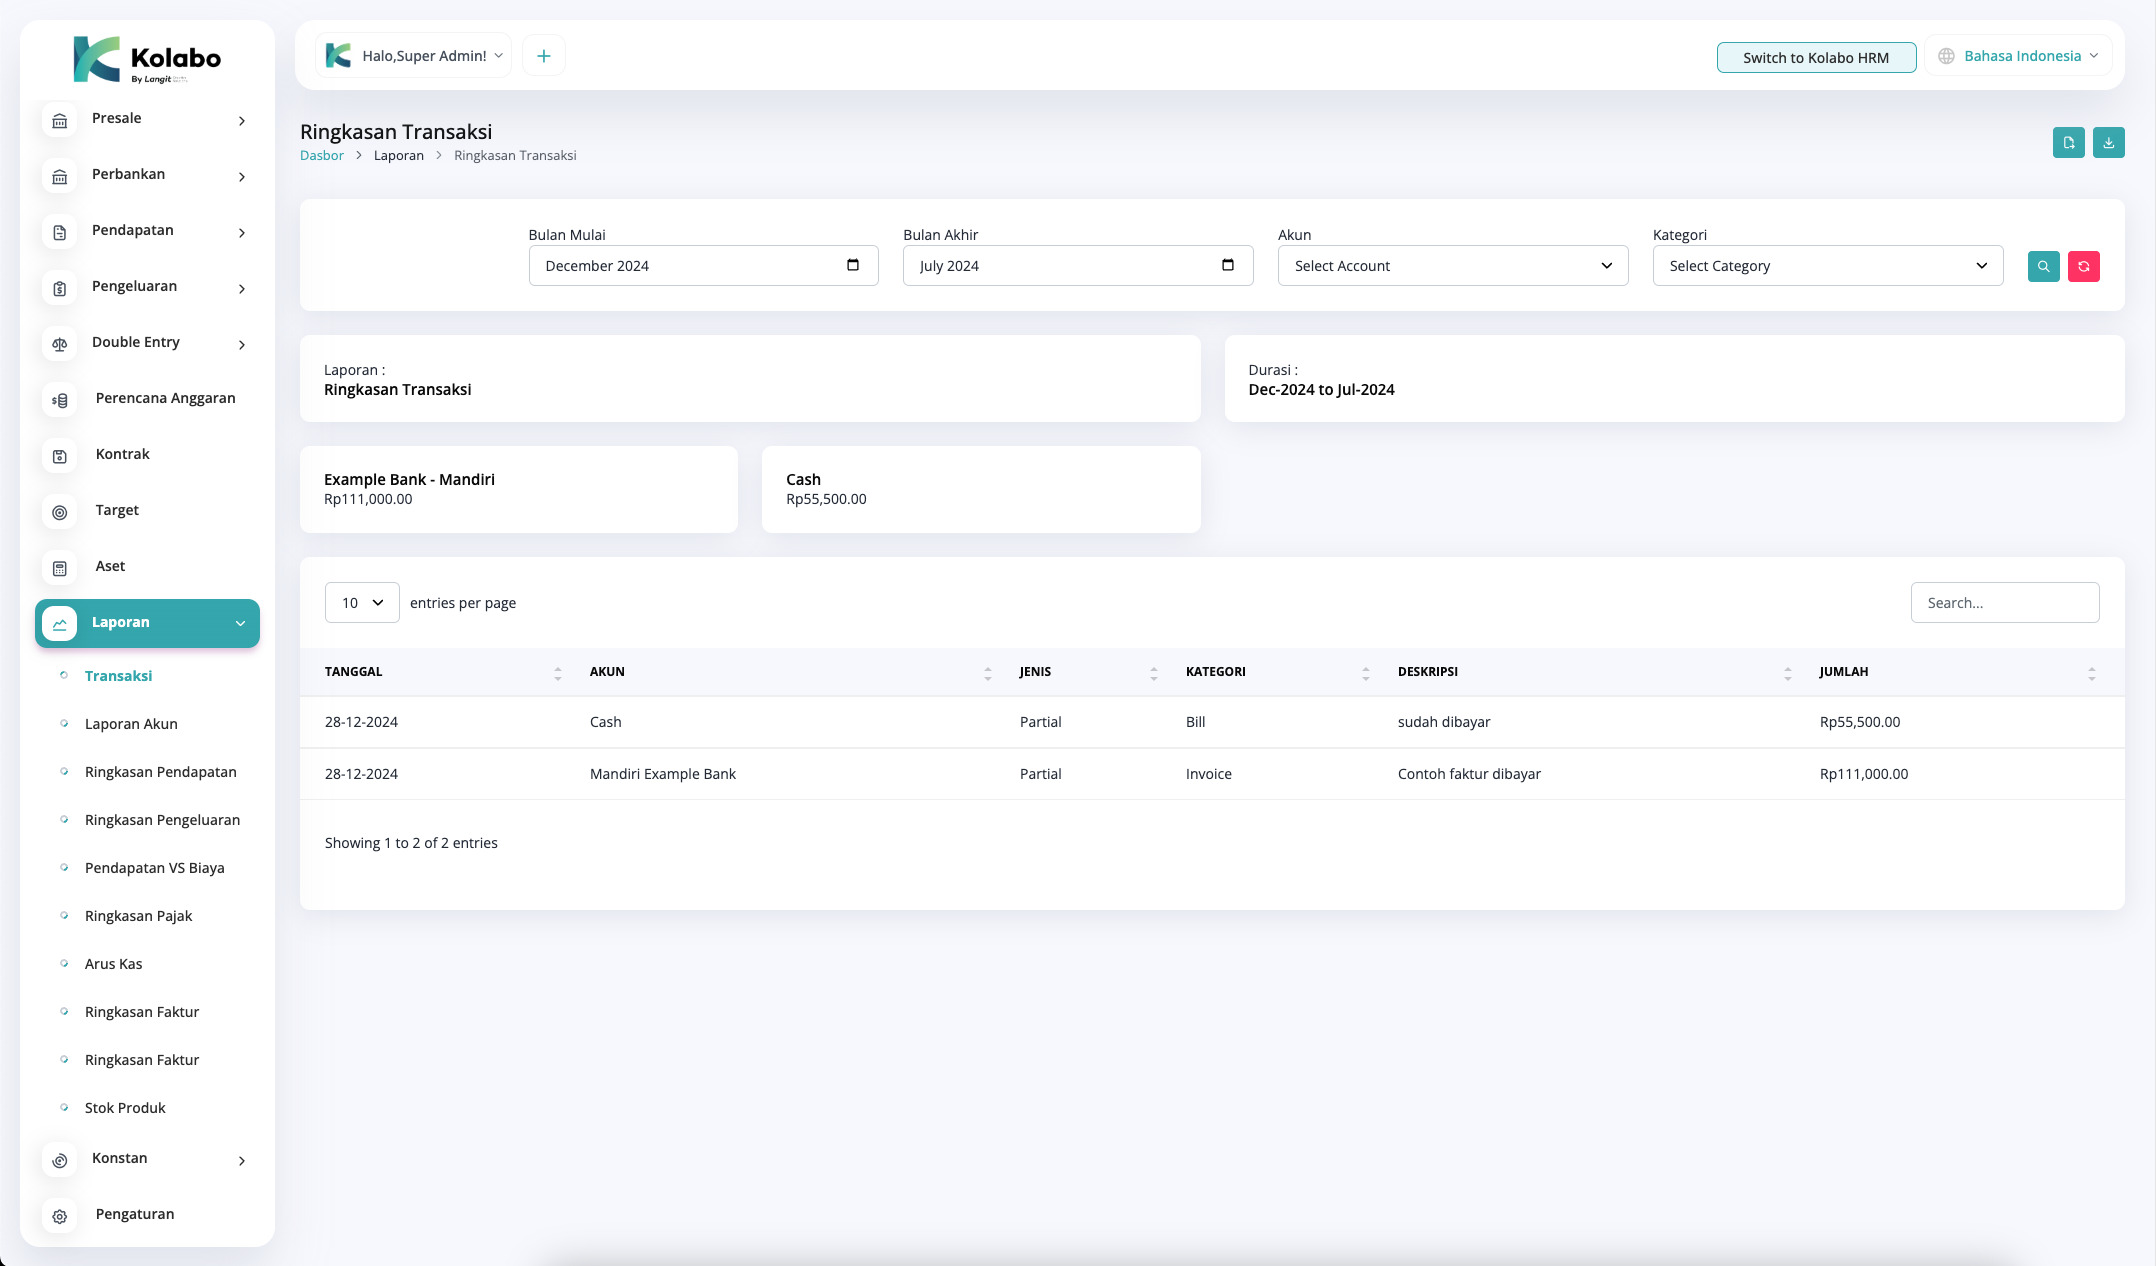Screen dimensions: 2156x1266
Task: Click the Laporan breadcrumb link
Action: pyautogui.click(x=399, y=155)
